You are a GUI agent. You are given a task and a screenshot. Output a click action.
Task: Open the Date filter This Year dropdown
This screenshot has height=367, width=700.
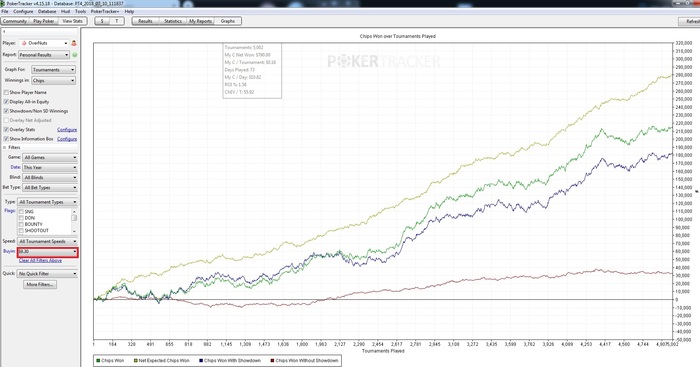[x=50, y=167]
